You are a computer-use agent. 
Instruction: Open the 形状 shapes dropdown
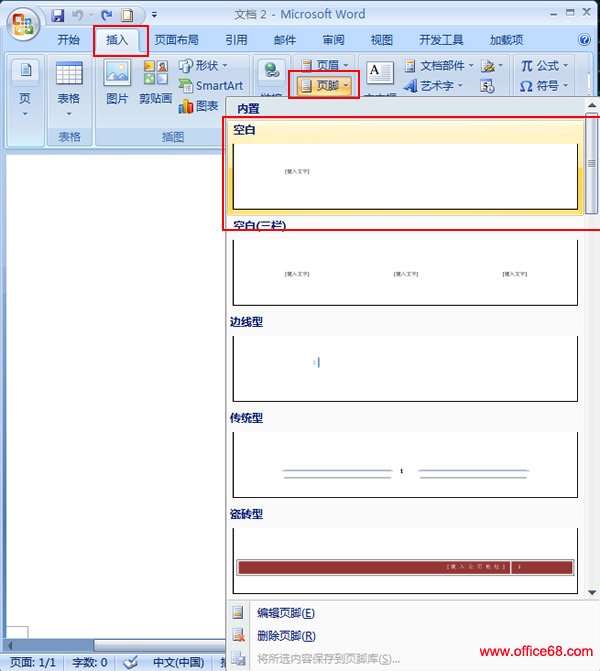click(203, 65)
